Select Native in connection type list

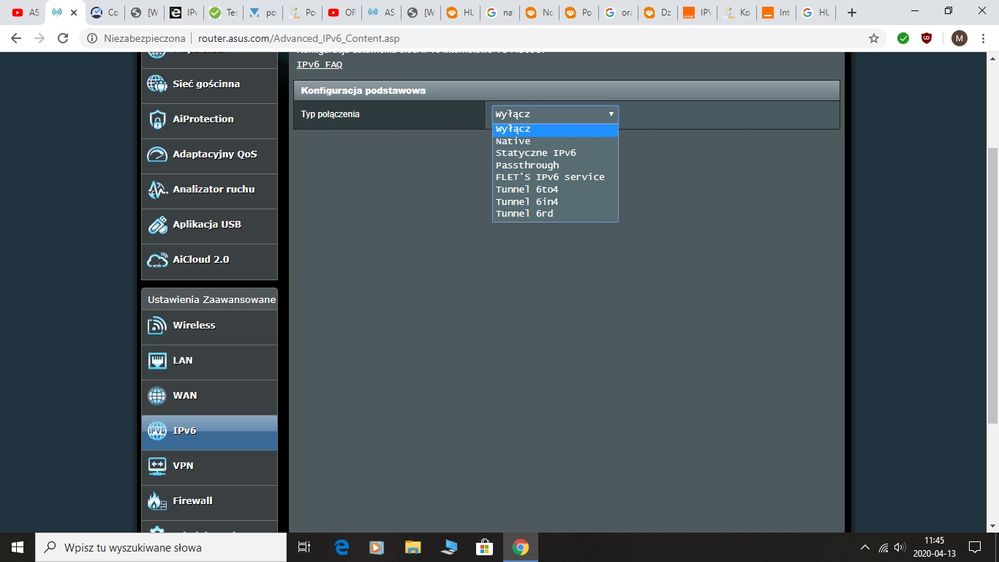pyautogui.click(x=513, y=141)
